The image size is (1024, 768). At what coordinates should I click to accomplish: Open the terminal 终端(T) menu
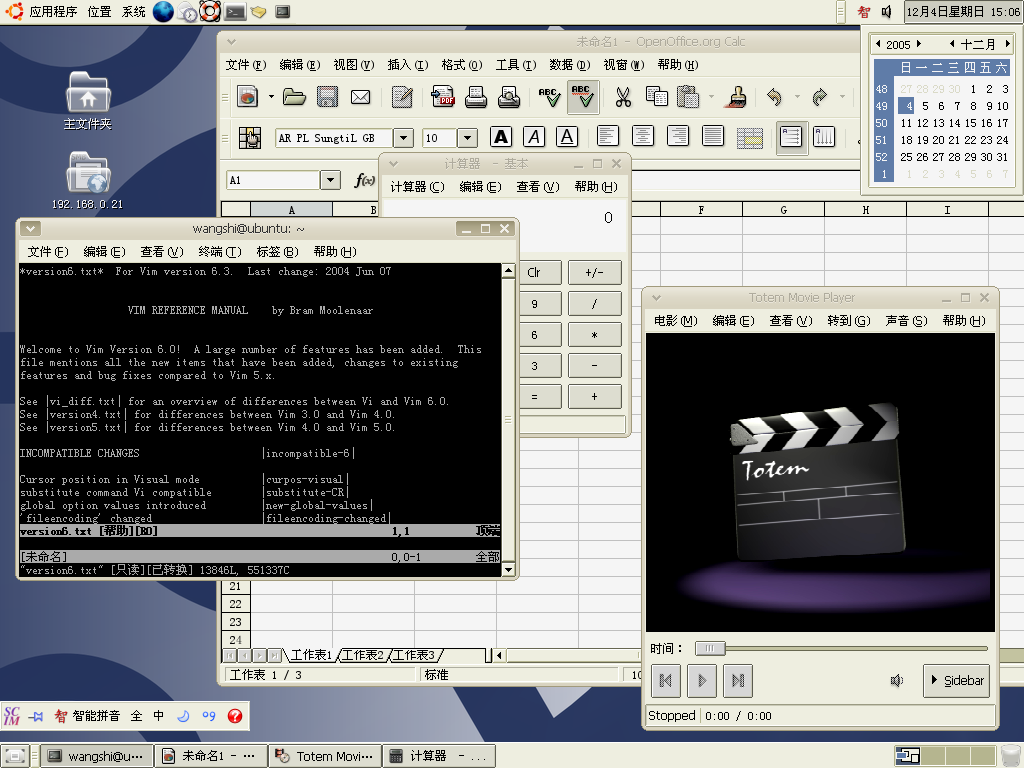click(219, 251)
